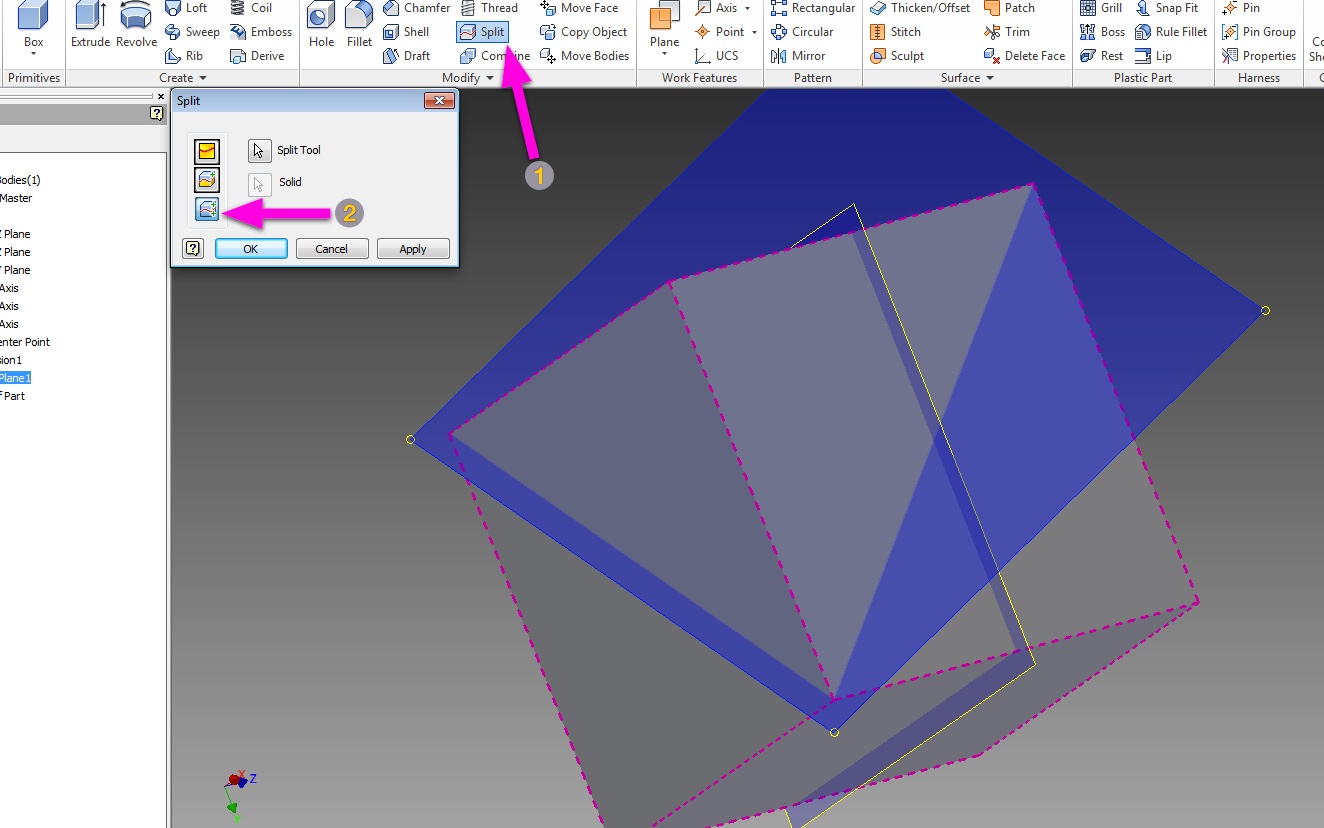Image resolution: width=1324 pixels, height=828 pixels.
Task: Start the Revolve feature
Action: click(136, 26)
